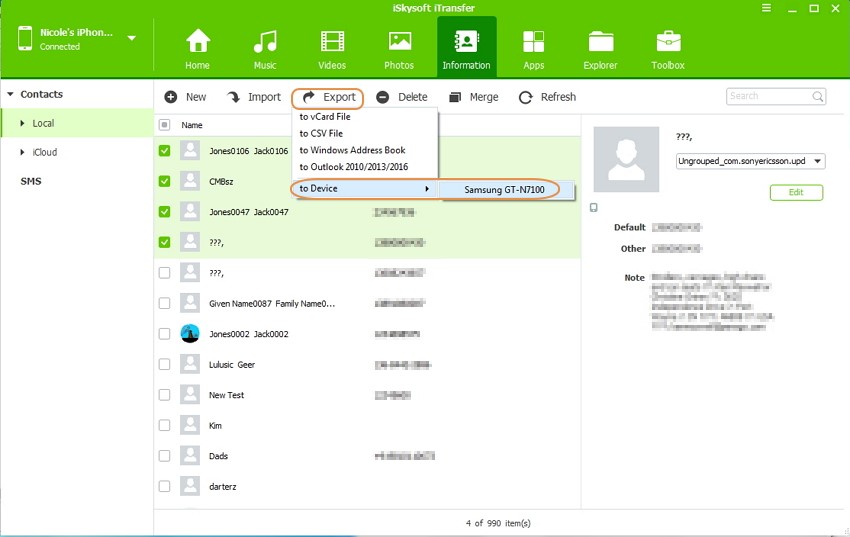Image resolution: width=850 pixels, height=537 pixels.
Task: Expand the Local contacts node
Action: coord(22,124)
